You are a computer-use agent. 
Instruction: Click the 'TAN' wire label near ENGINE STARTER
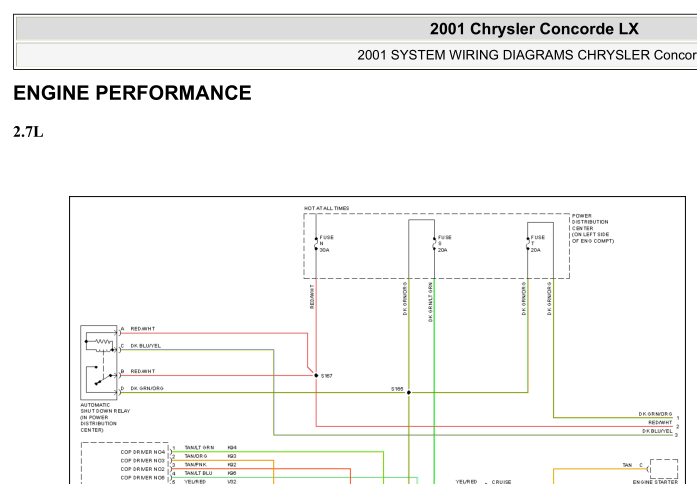627,465
